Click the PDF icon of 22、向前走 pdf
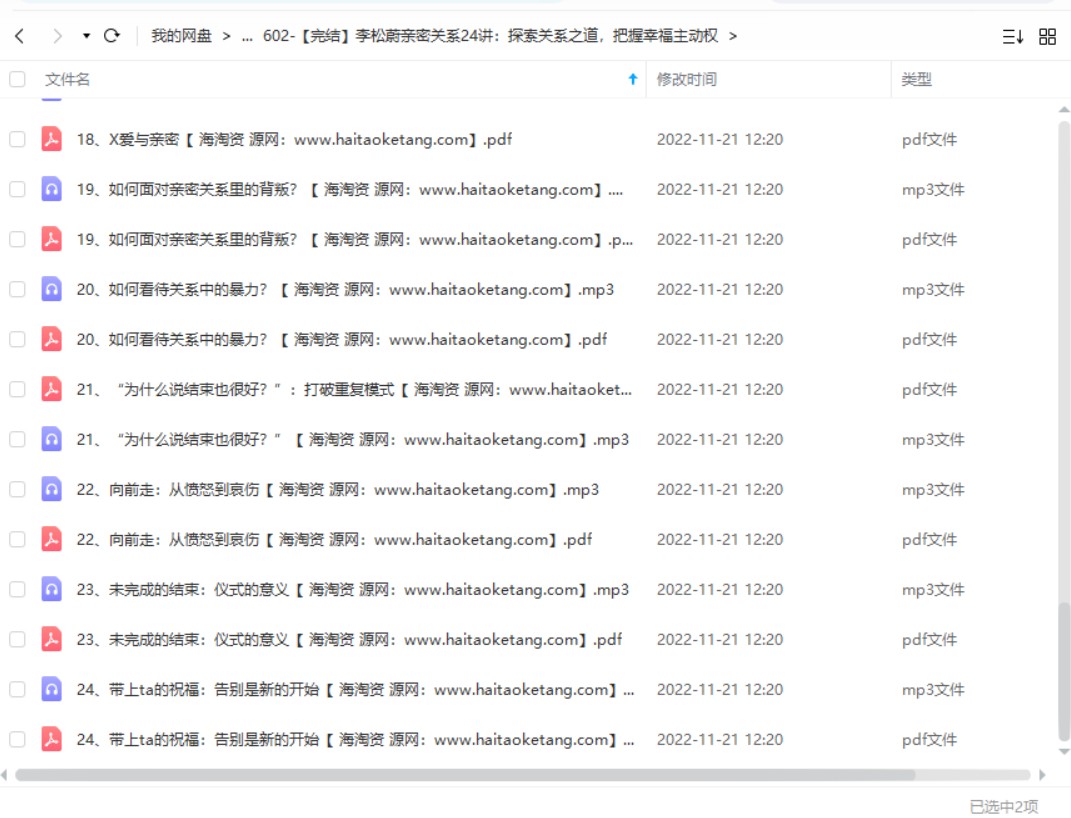The height and width of the screenshot is (818, 1071). [51, 539]
